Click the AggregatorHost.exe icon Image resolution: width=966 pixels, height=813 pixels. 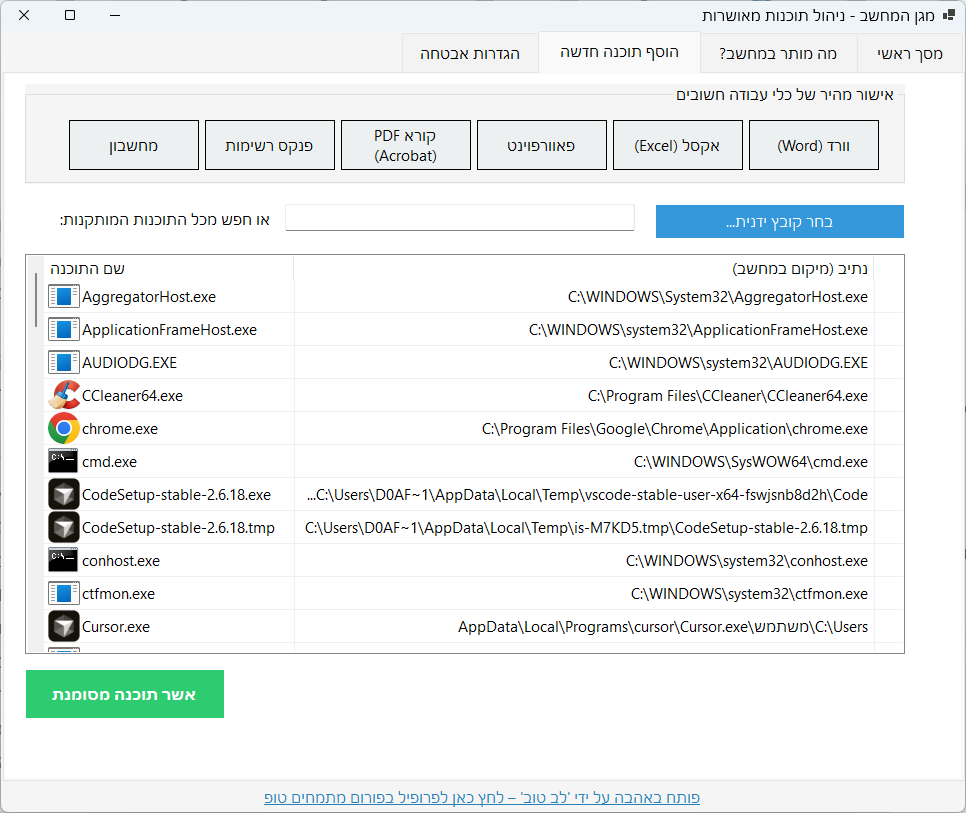(64, 297)
